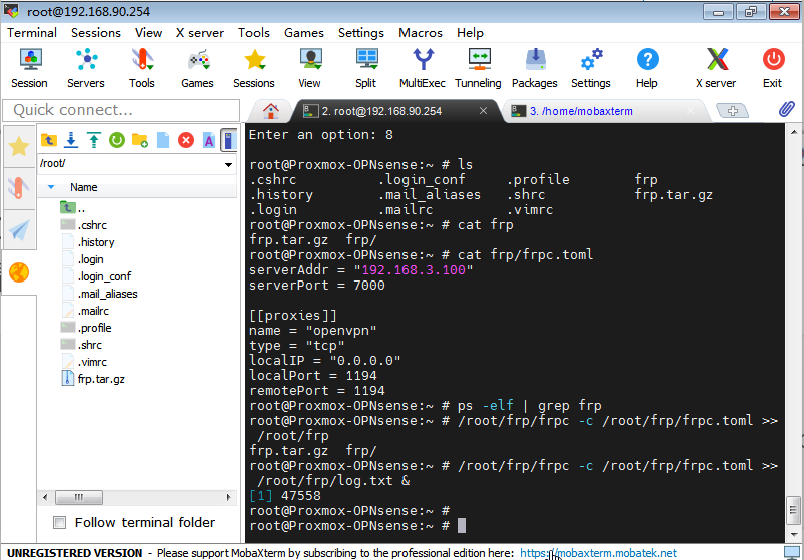The image size is (804, 560).
Task: Click the new tab button
Action: (733, 111)
